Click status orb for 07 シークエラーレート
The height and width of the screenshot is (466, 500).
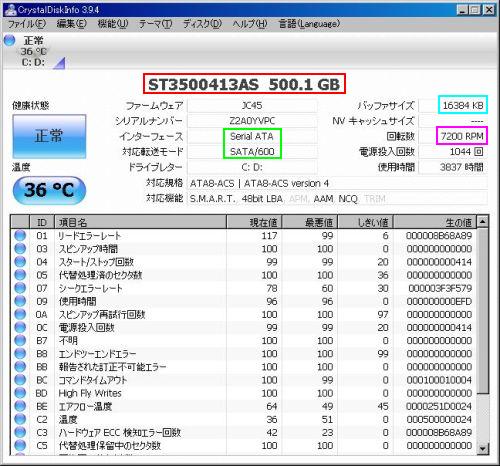tap(20, 288)
